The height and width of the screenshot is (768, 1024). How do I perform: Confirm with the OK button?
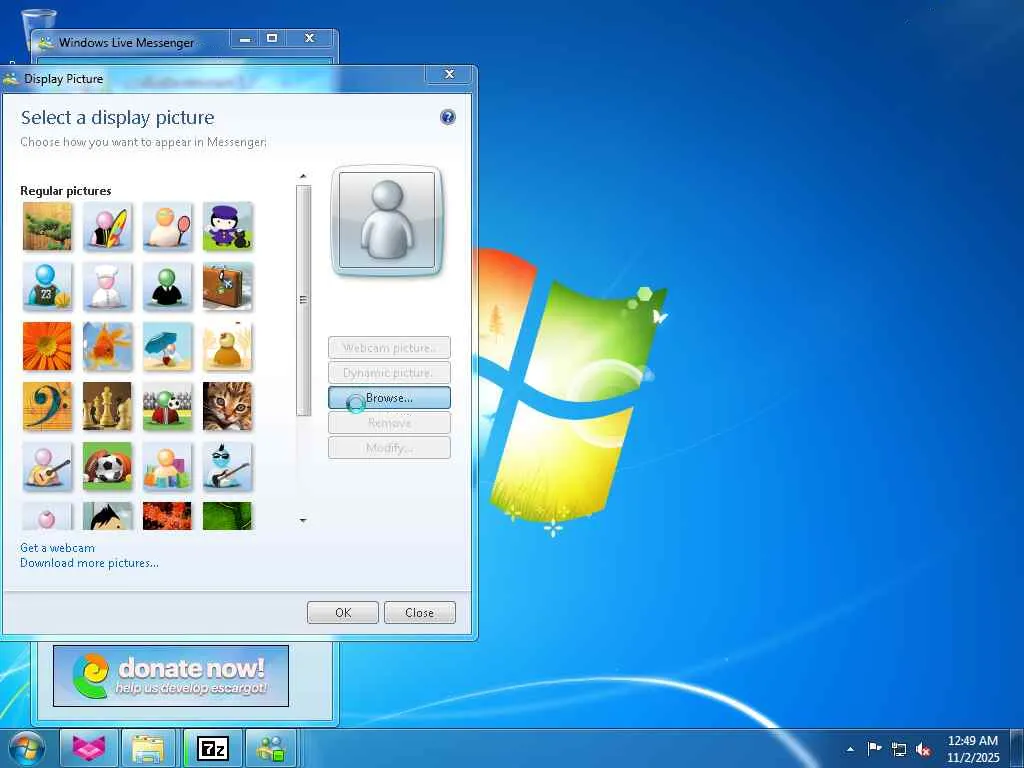coord(343,613)
